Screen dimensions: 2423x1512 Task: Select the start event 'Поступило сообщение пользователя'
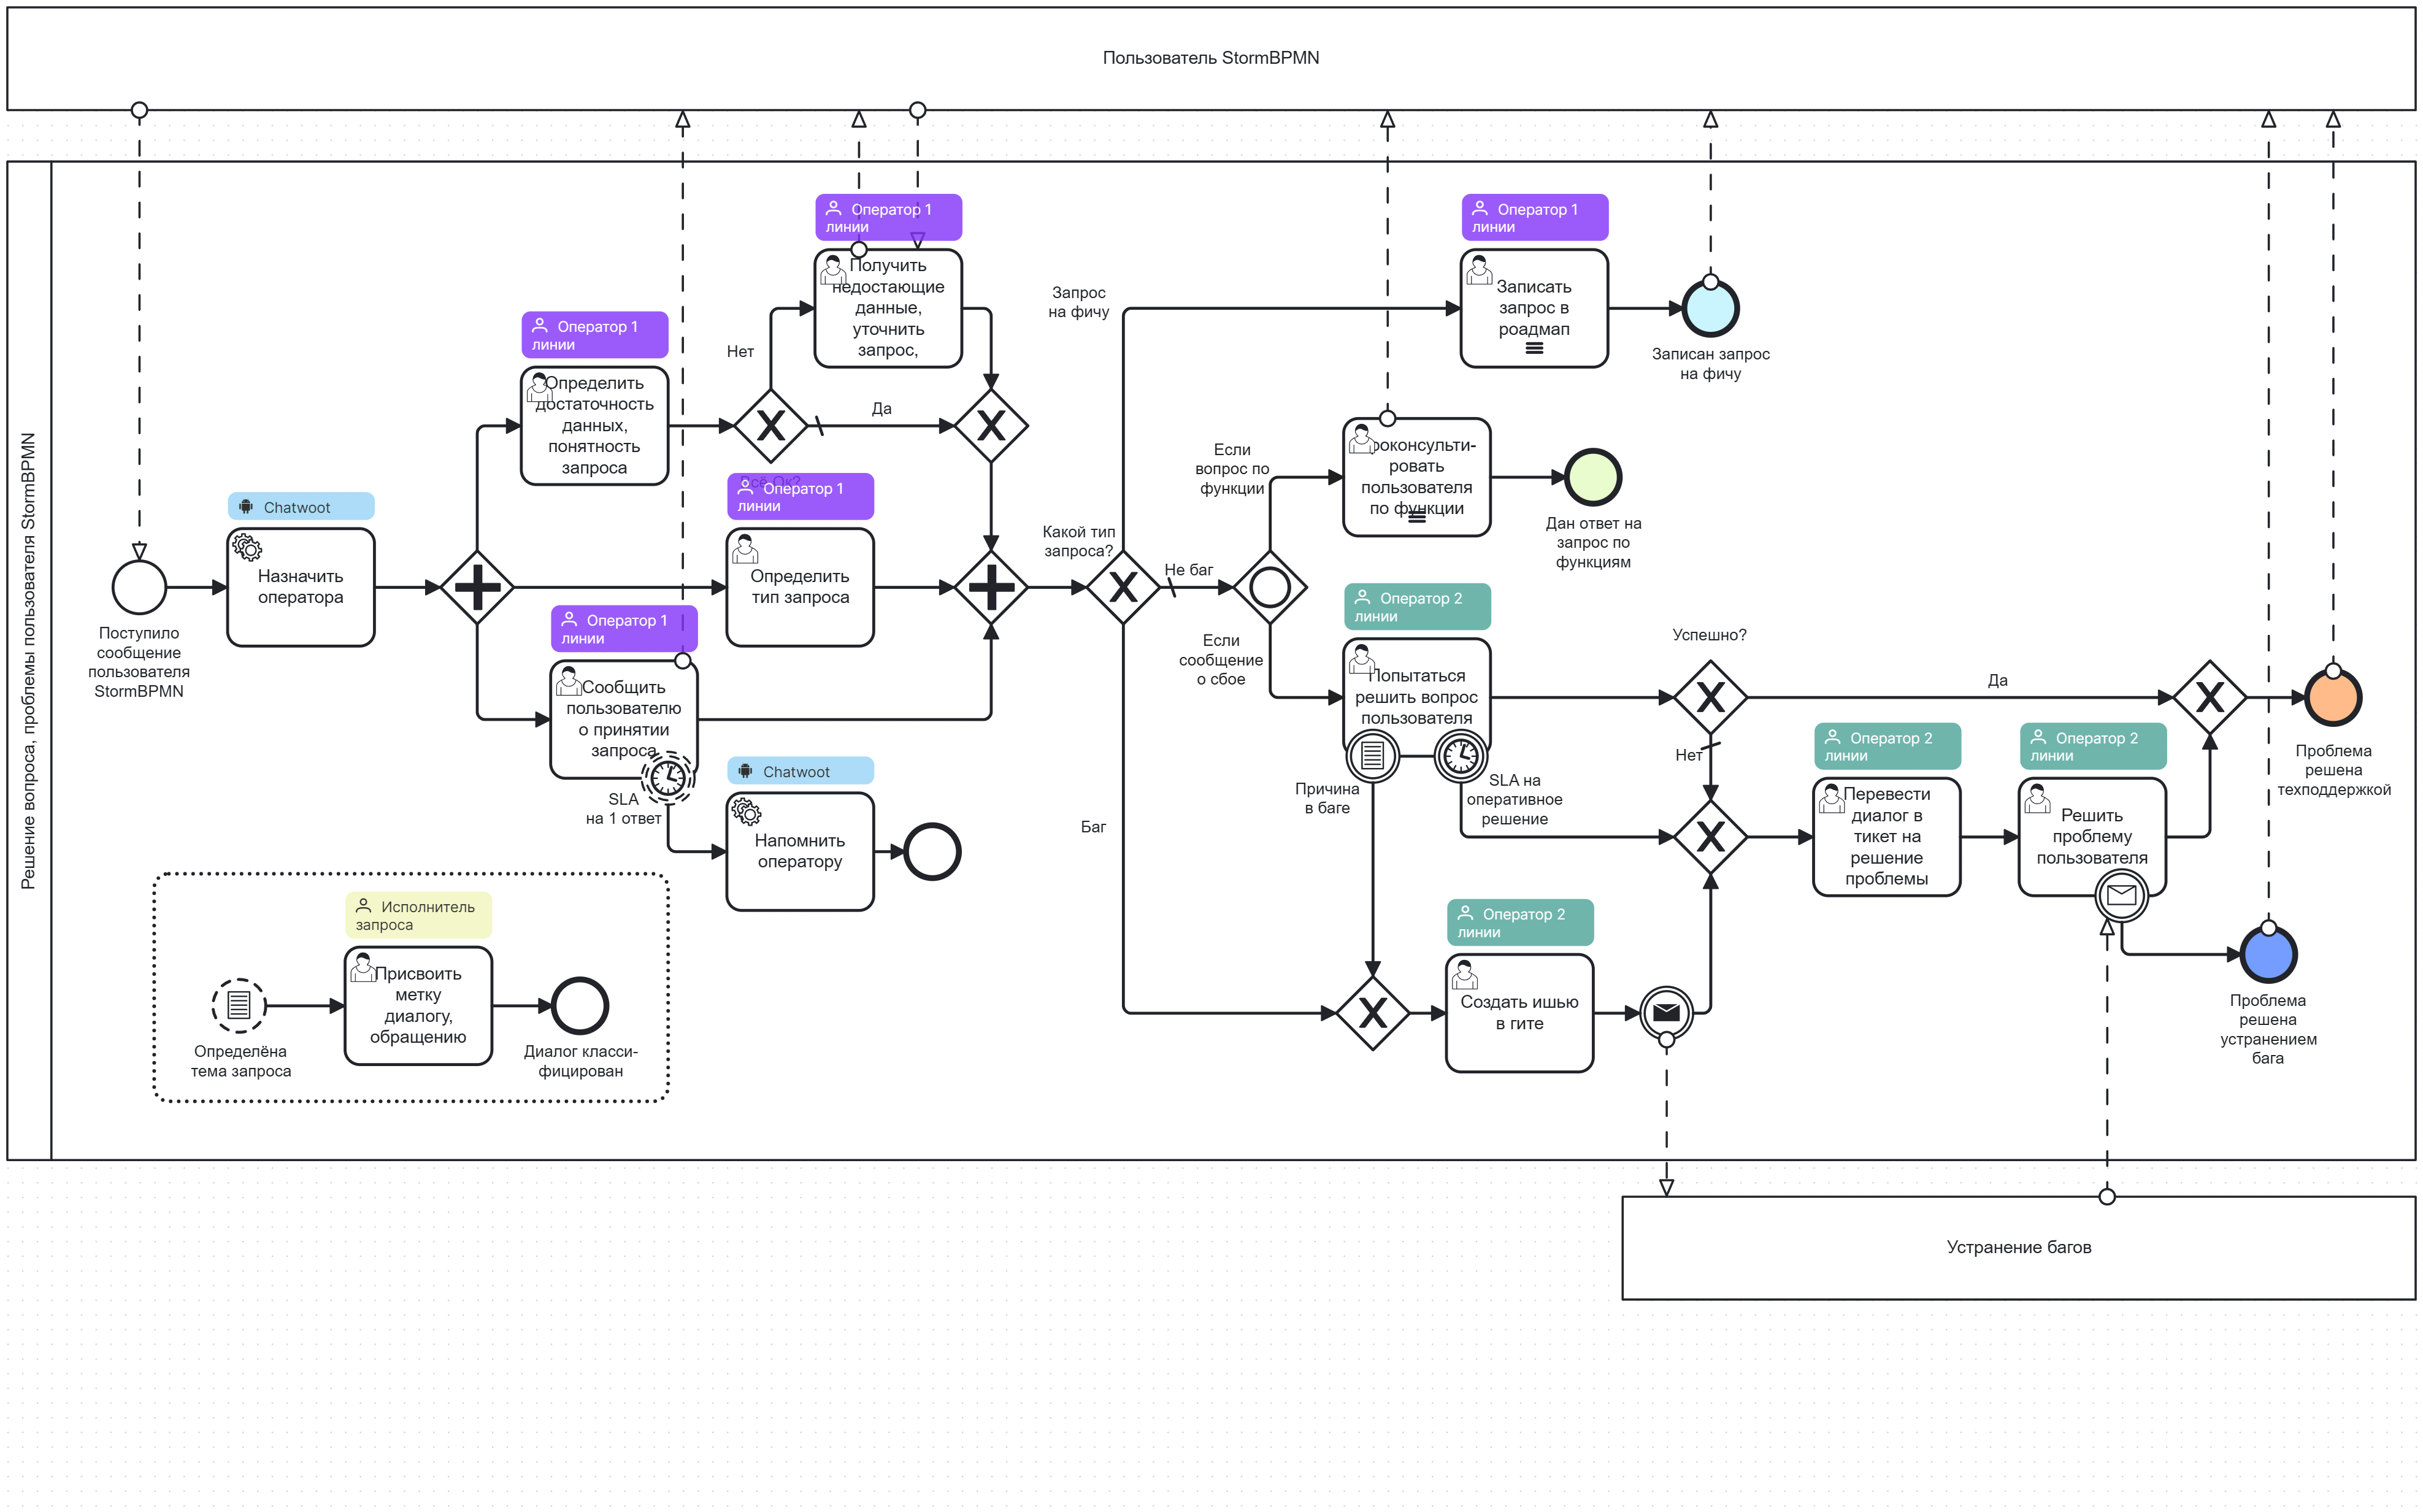[139, 587]
